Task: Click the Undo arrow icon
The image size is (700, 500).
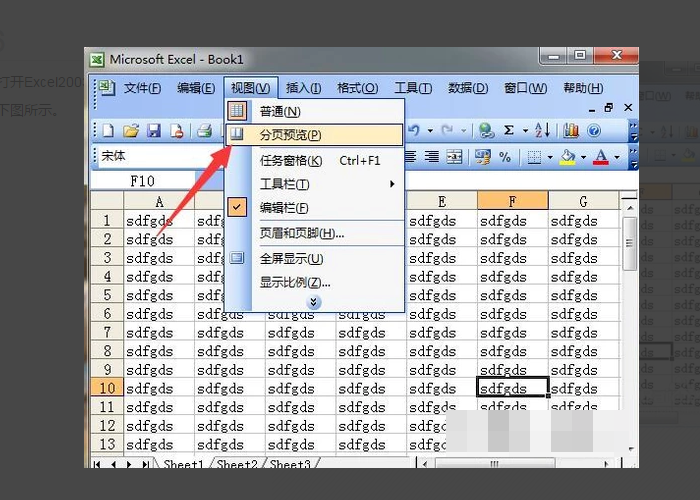Action: (x=414, y=130)
